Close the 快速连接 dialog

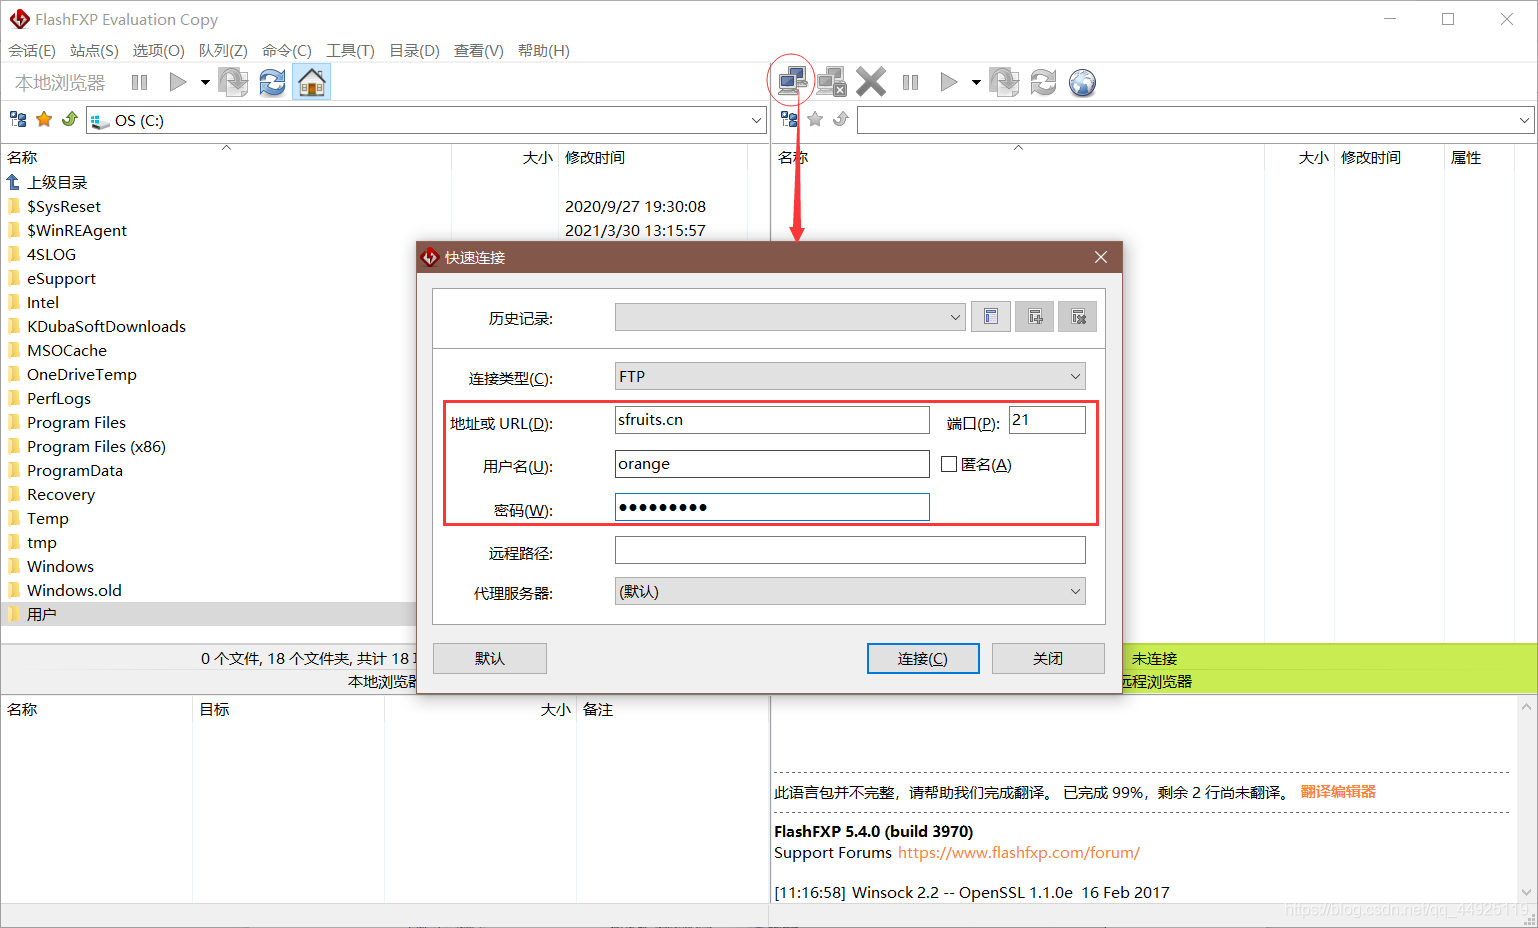pos(1101,257)
